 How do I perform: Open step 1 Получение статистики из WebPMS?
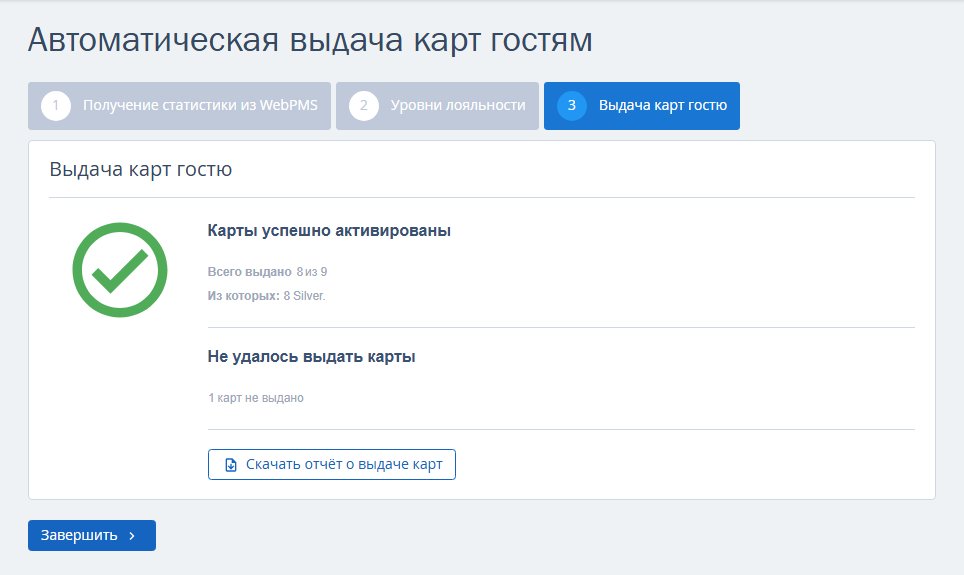coord(180,106)
